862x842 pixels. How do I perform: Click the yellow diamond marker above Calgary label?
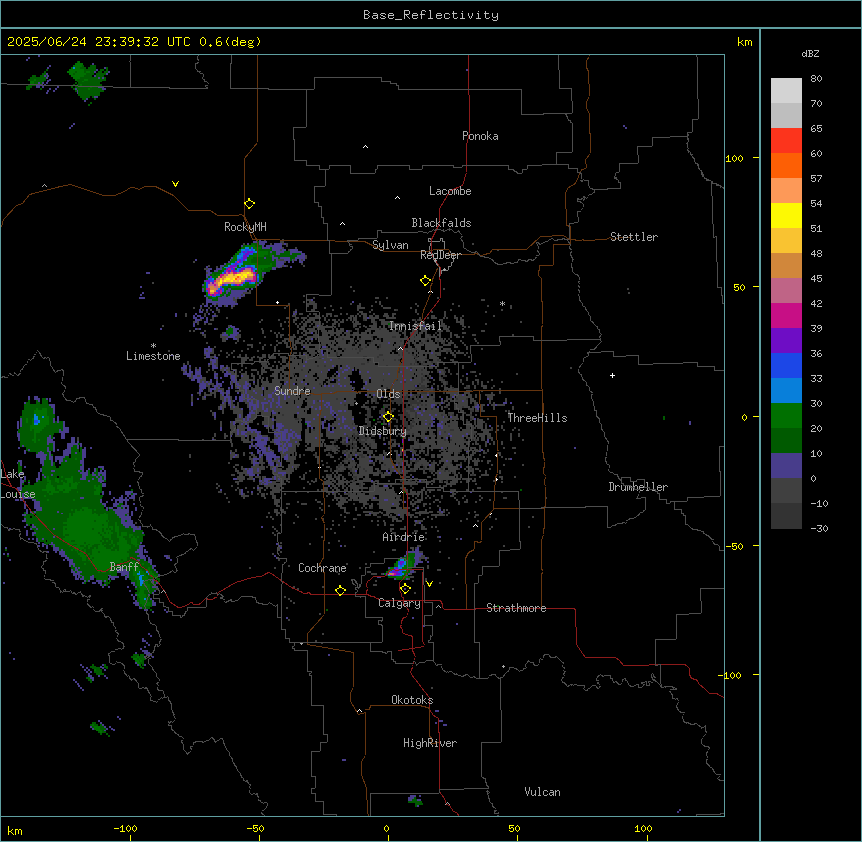(405, 589)
